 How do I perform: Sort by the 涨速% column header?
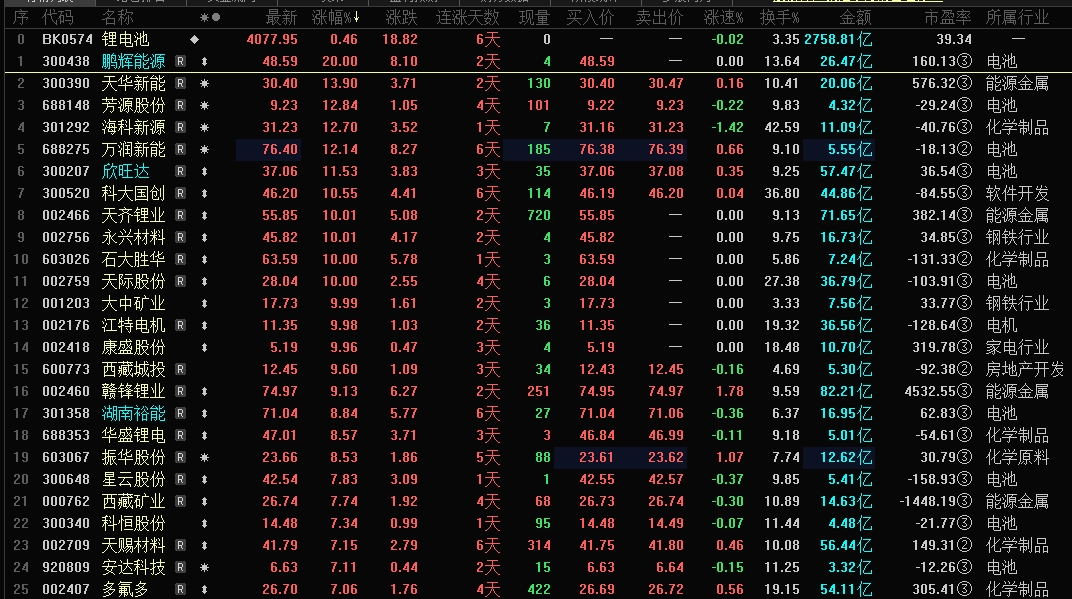point(724,17)
